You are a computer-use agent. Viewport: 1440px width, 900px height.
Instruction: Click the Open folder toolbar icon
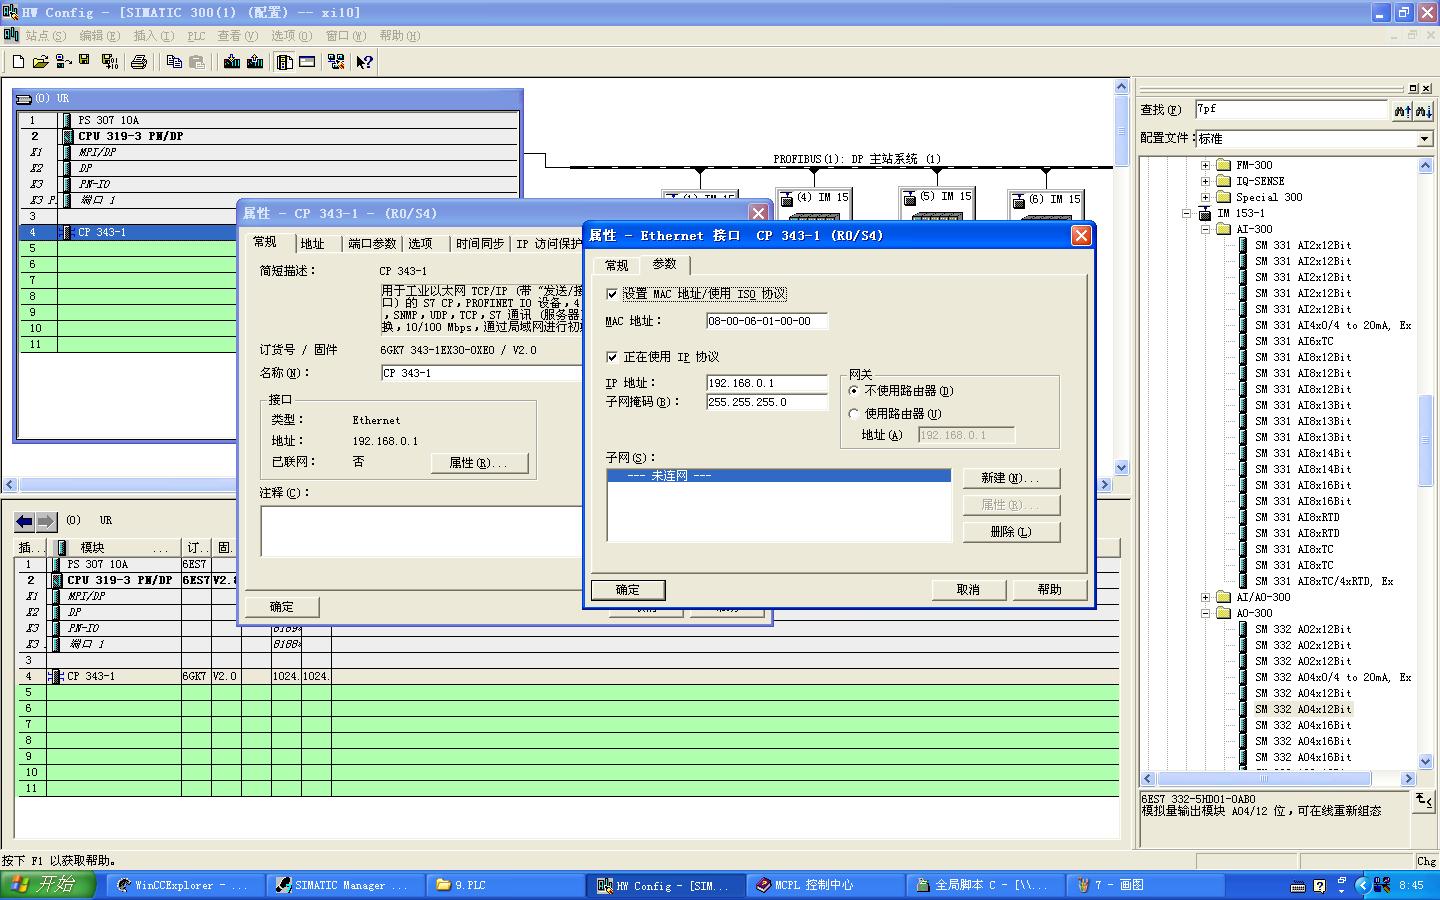click(40, 62)
